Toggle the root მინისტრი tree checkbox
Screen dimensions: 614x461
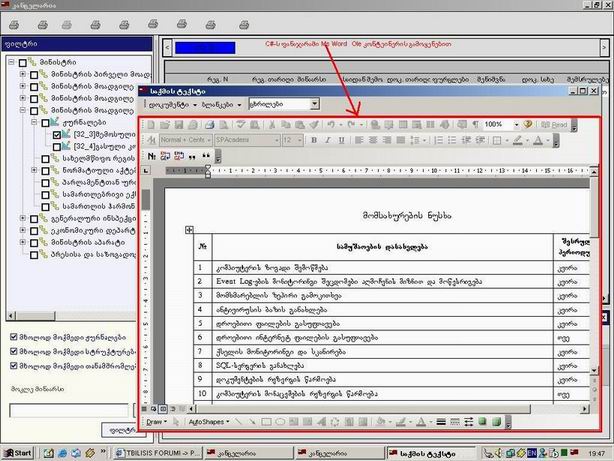click(x=23, y=63)
